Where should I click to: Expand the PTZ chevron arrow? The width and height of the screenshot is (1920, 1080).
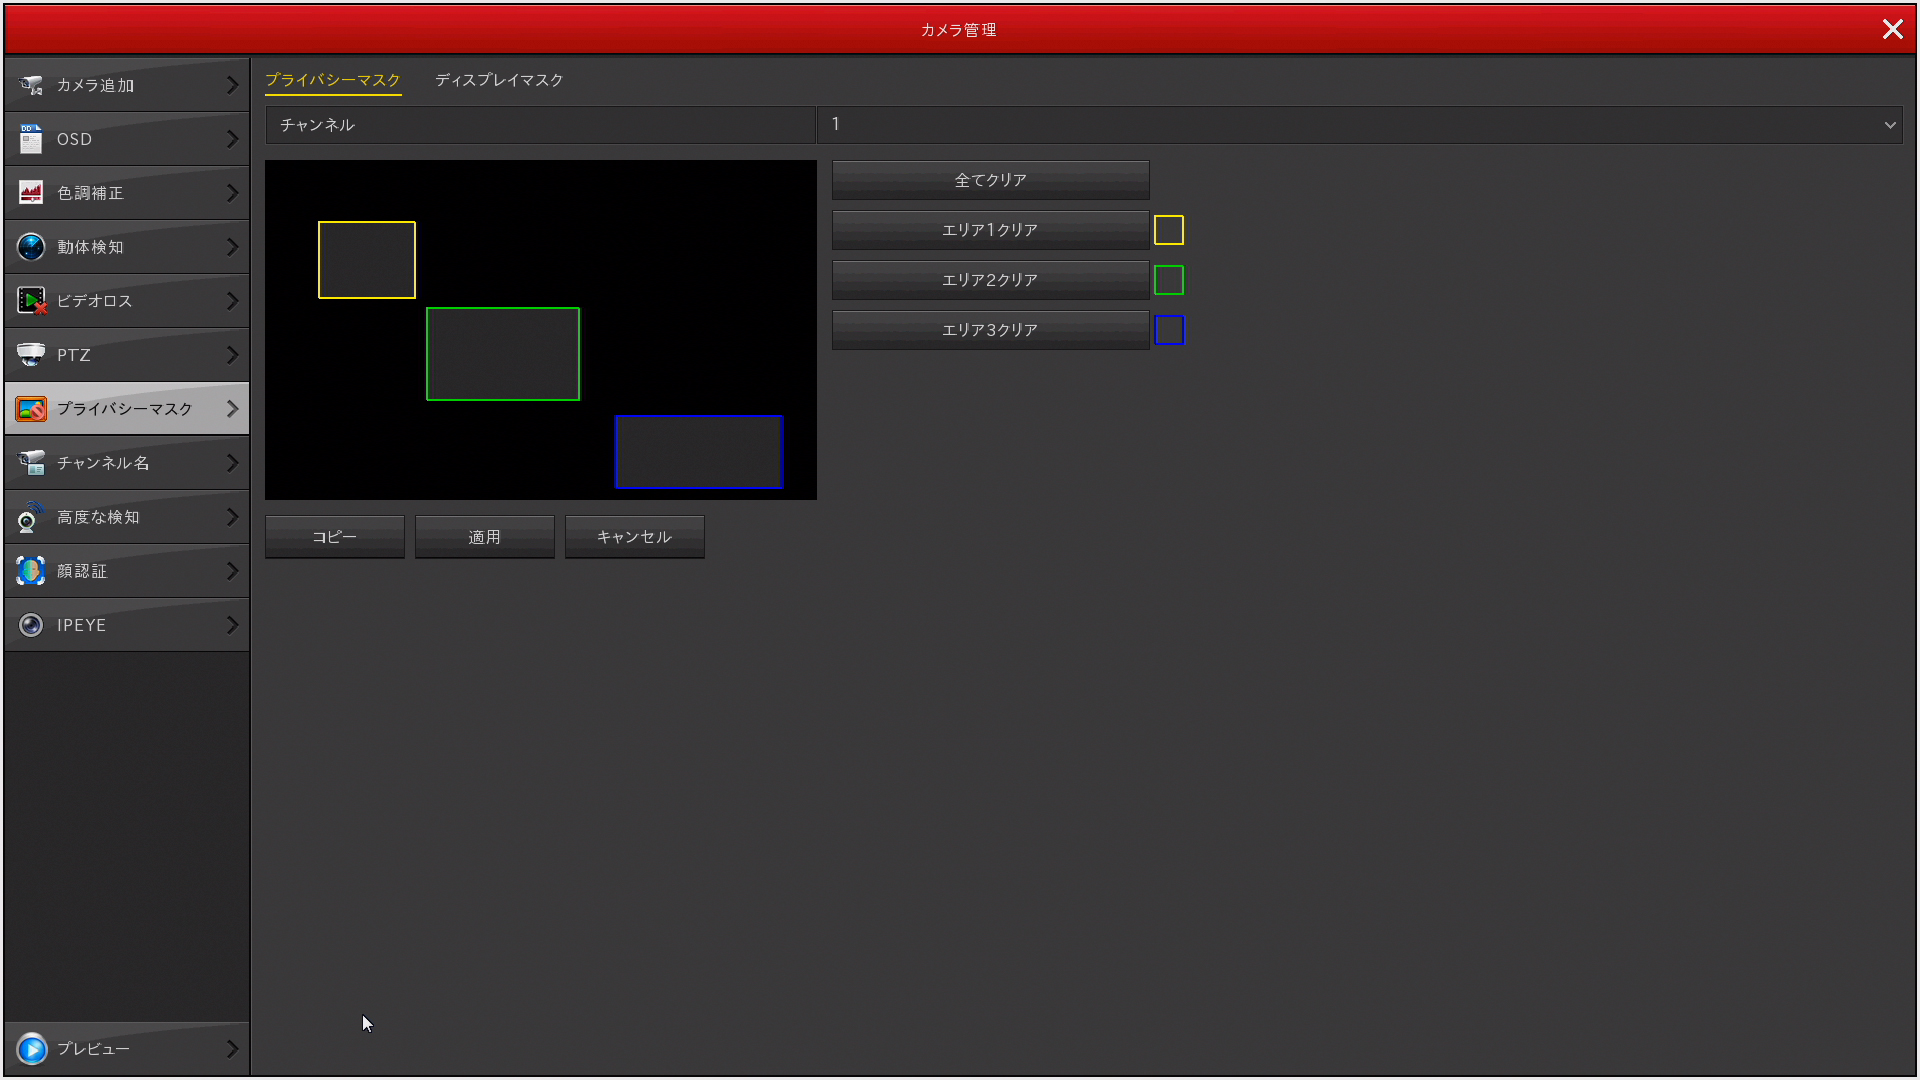tap(232, 355)
